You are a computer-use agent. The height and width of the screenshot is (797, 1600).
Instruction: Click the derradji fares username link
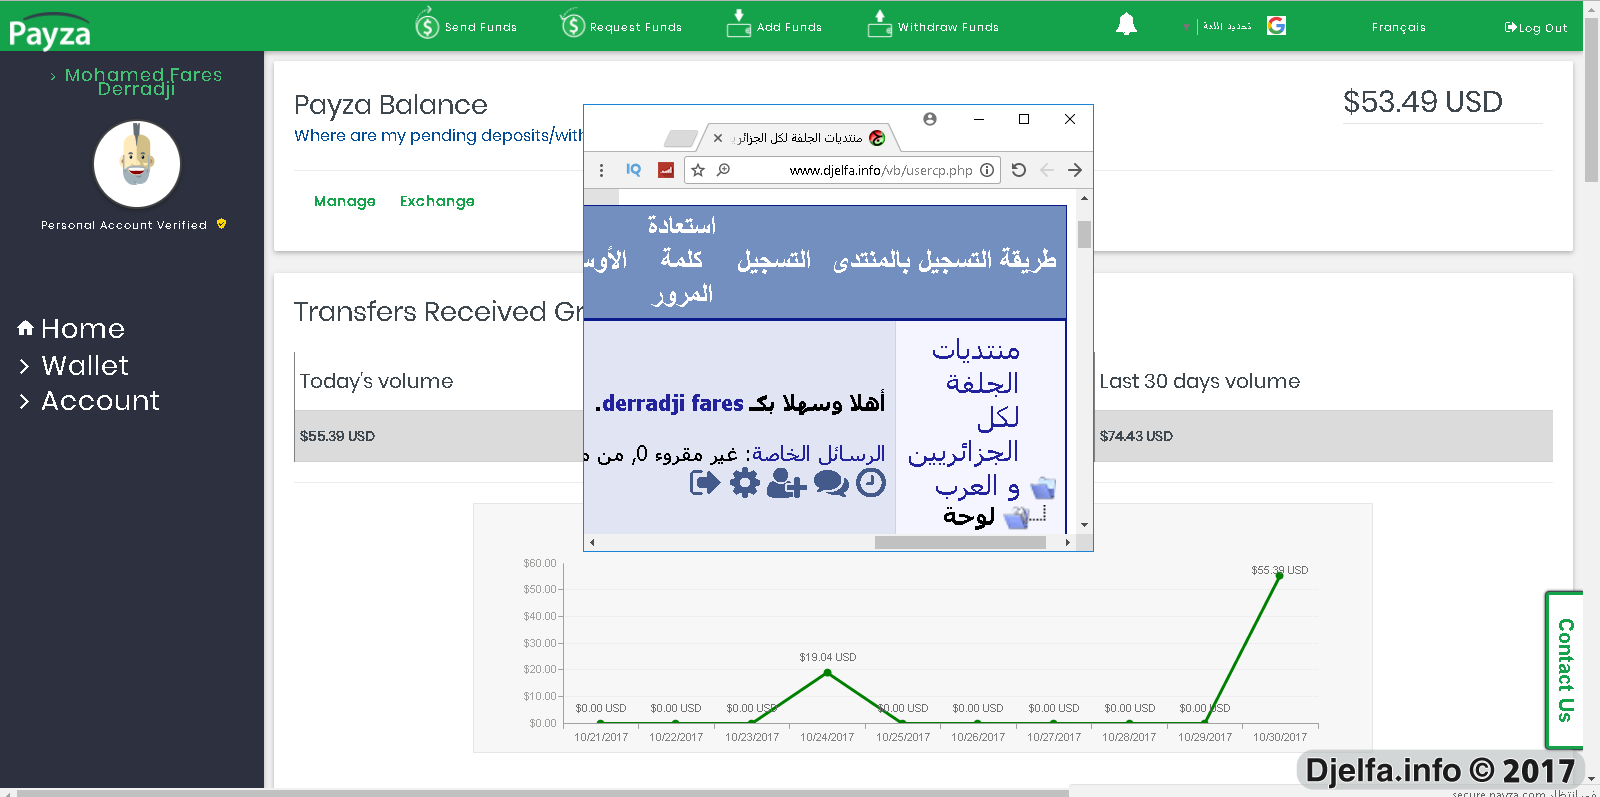[672, 403]
